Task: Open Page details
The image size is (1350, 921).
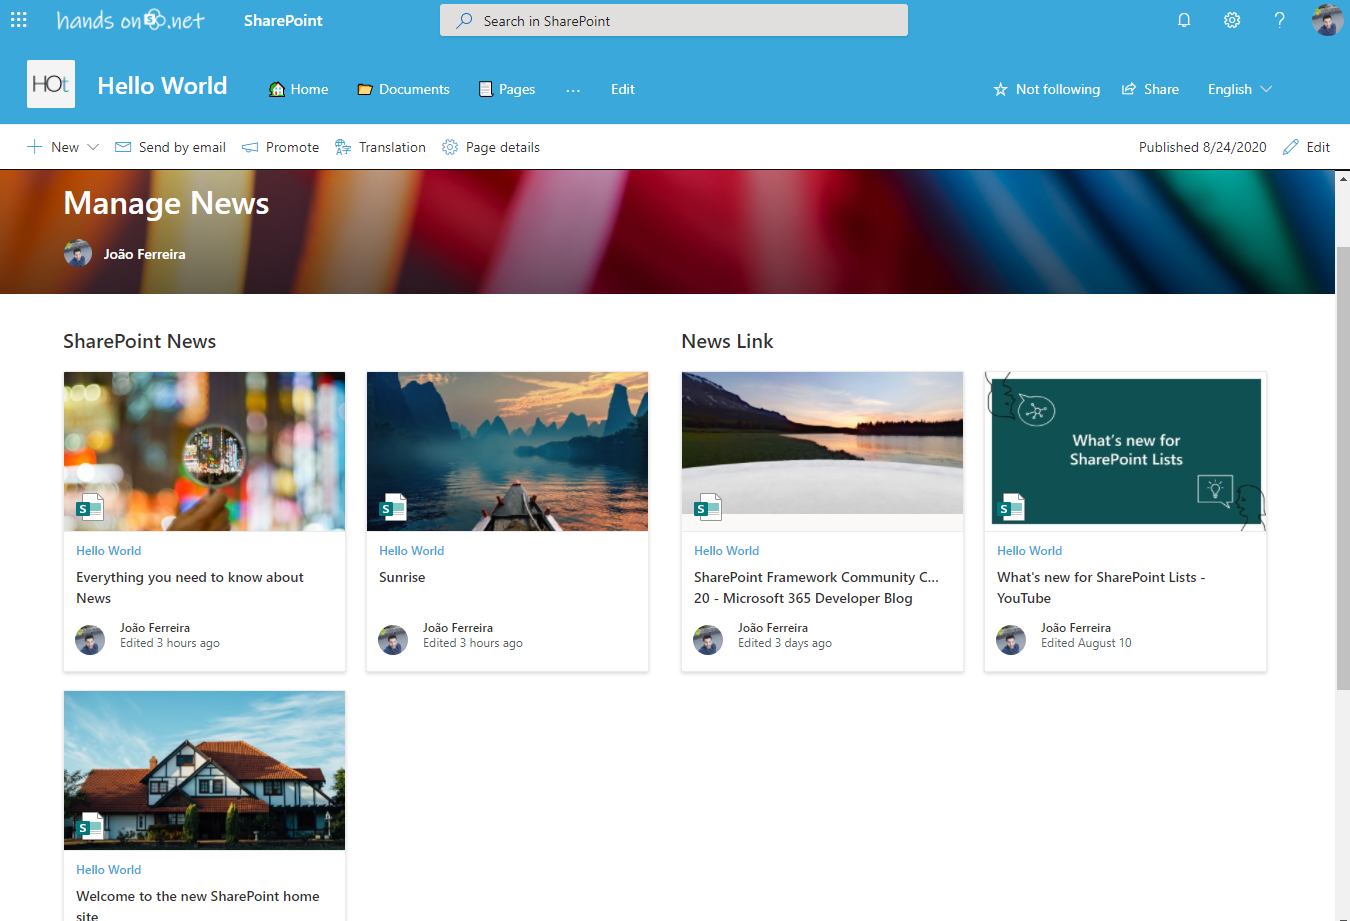Action: (491, 147)
